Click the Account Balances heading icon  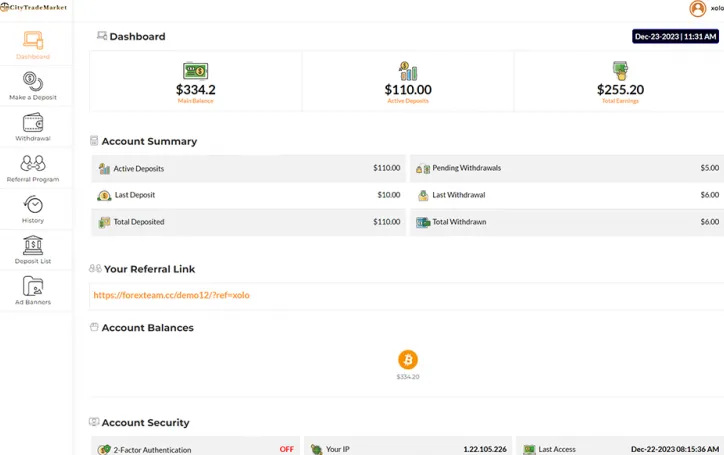coord(94,327)
